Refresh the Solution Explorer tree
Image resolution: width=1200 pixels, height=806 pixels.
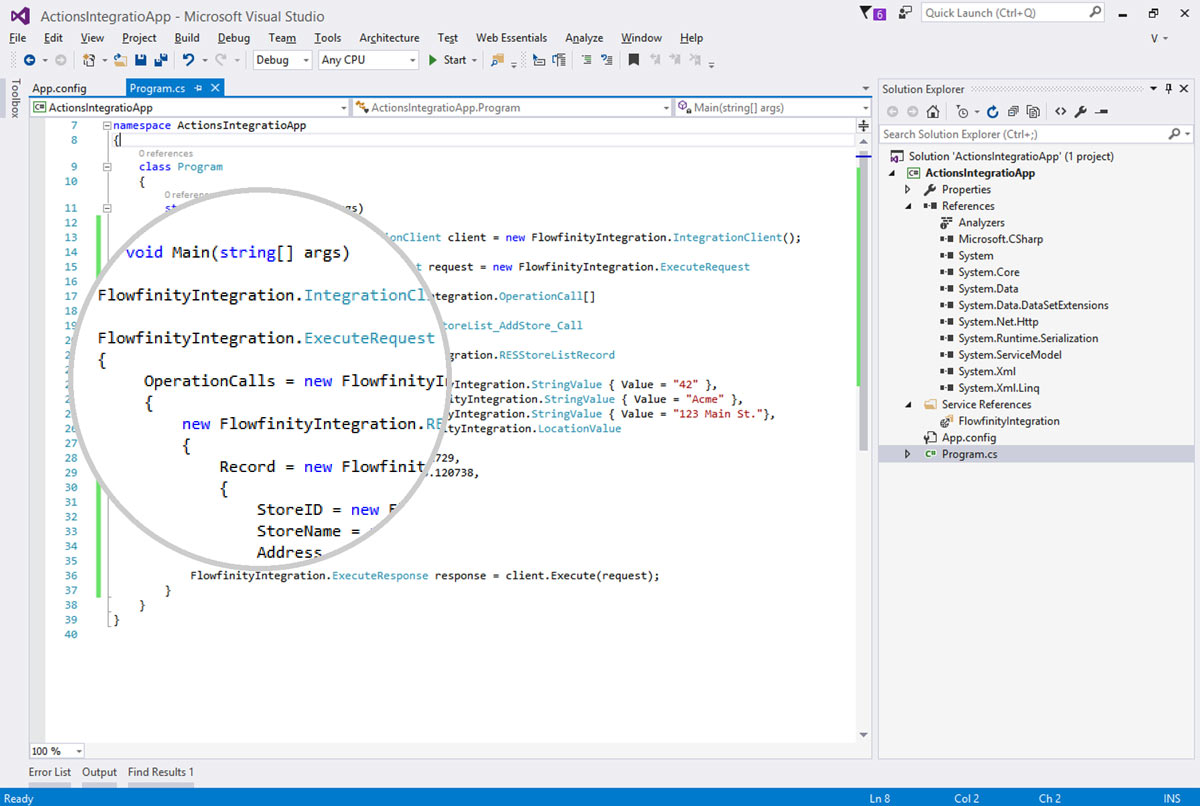click(x=992, y=112)
